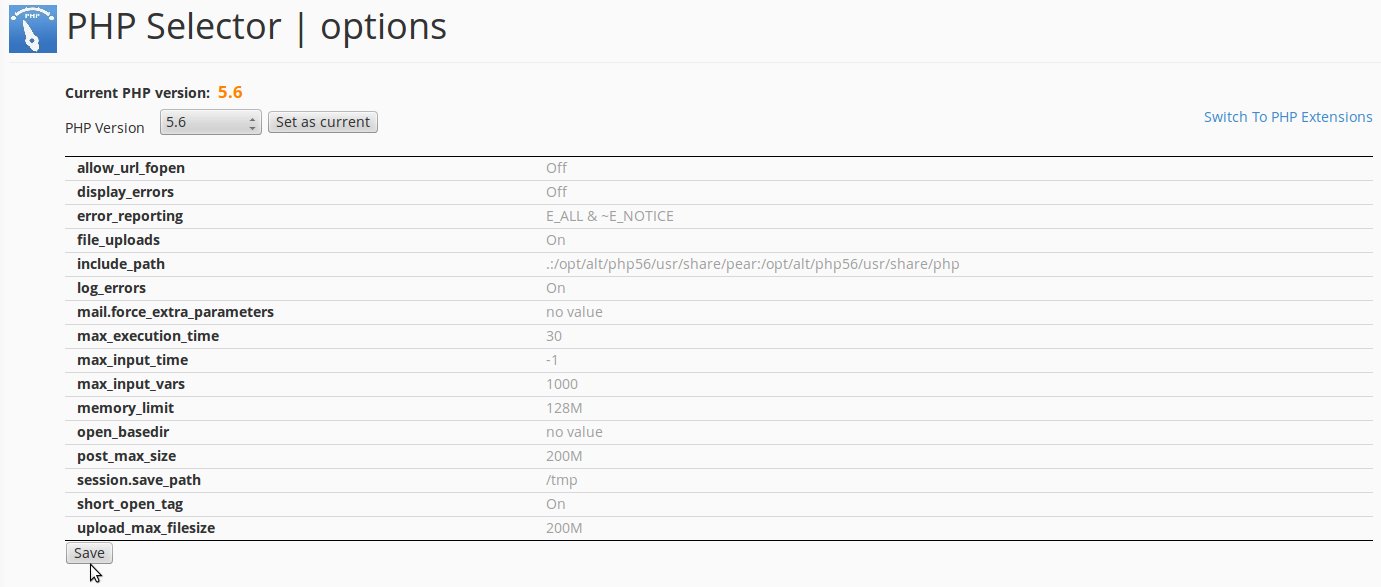Screen dimensions: 1381x587
Task: Edit the error_reporting value
Action: click(610, 216)
